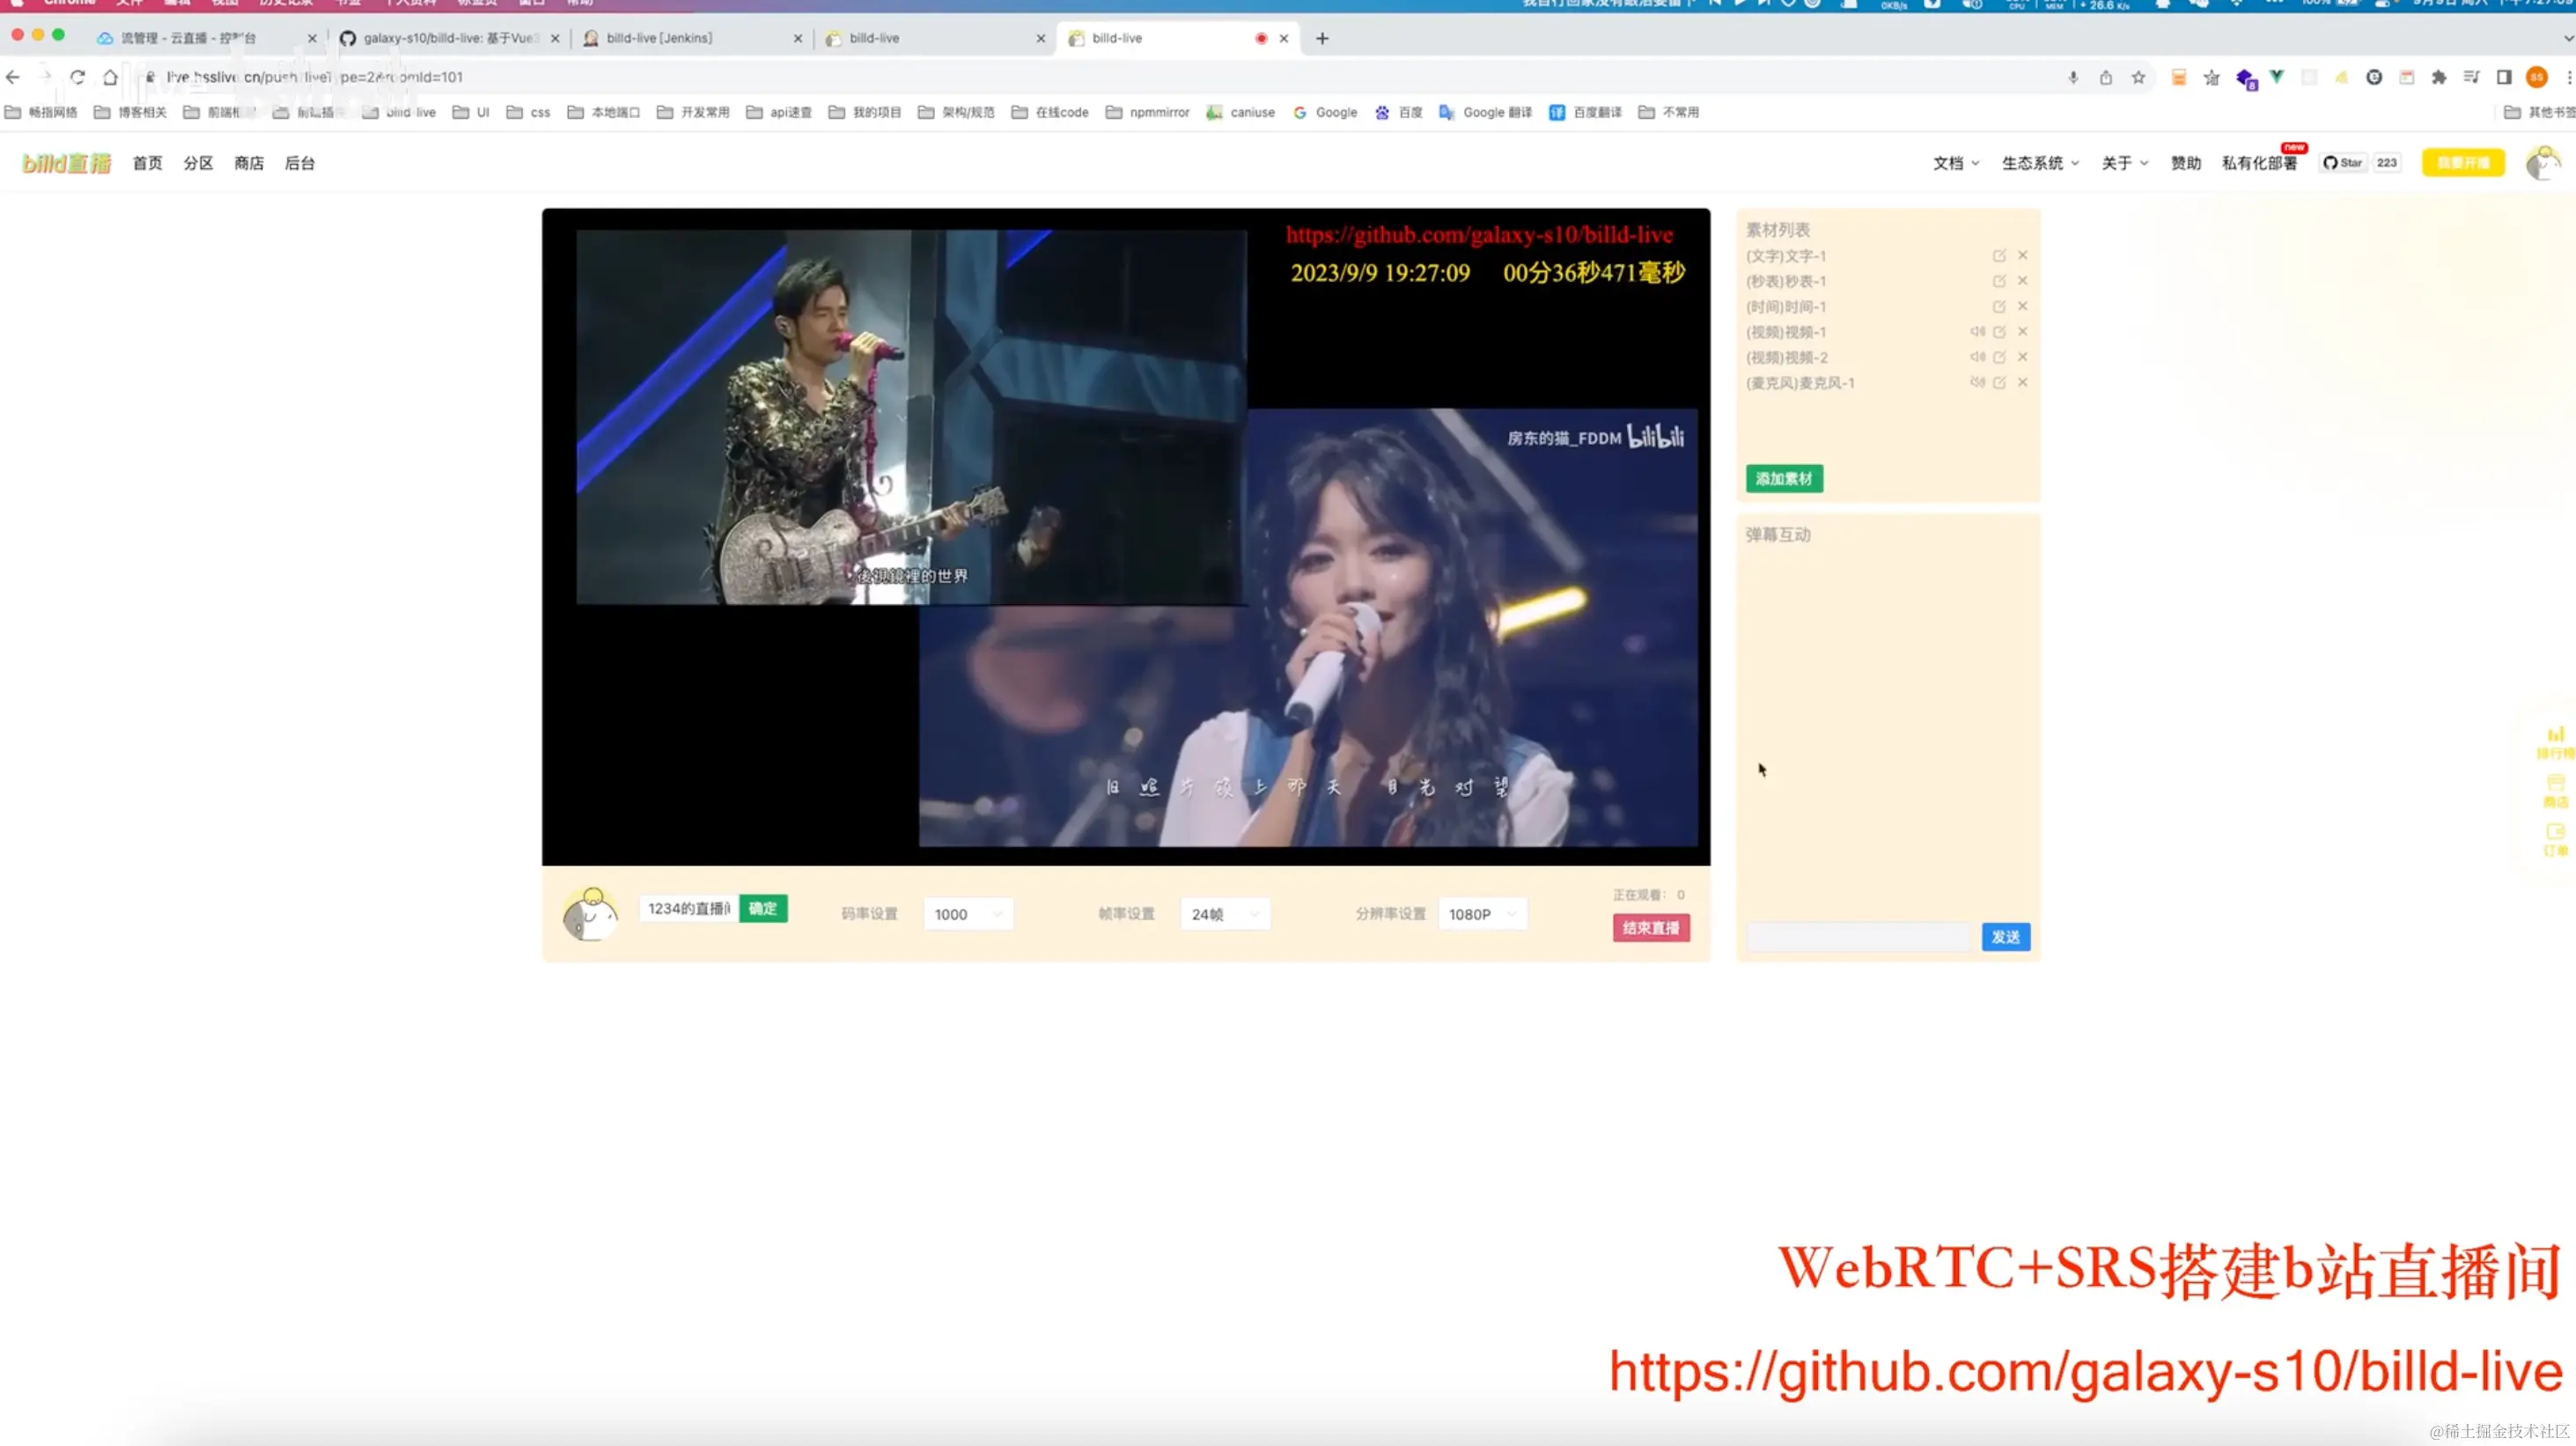
Task: Edit the 视频-1 video material
Action: tap(1999, 332)
